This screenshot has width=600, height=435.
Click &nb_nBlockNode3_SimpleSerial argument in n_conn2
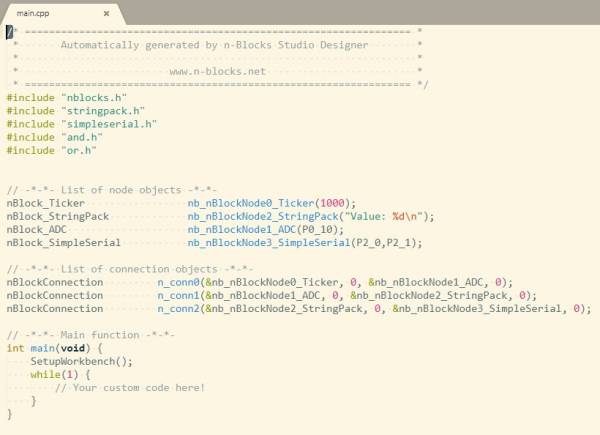click(477, 308)
